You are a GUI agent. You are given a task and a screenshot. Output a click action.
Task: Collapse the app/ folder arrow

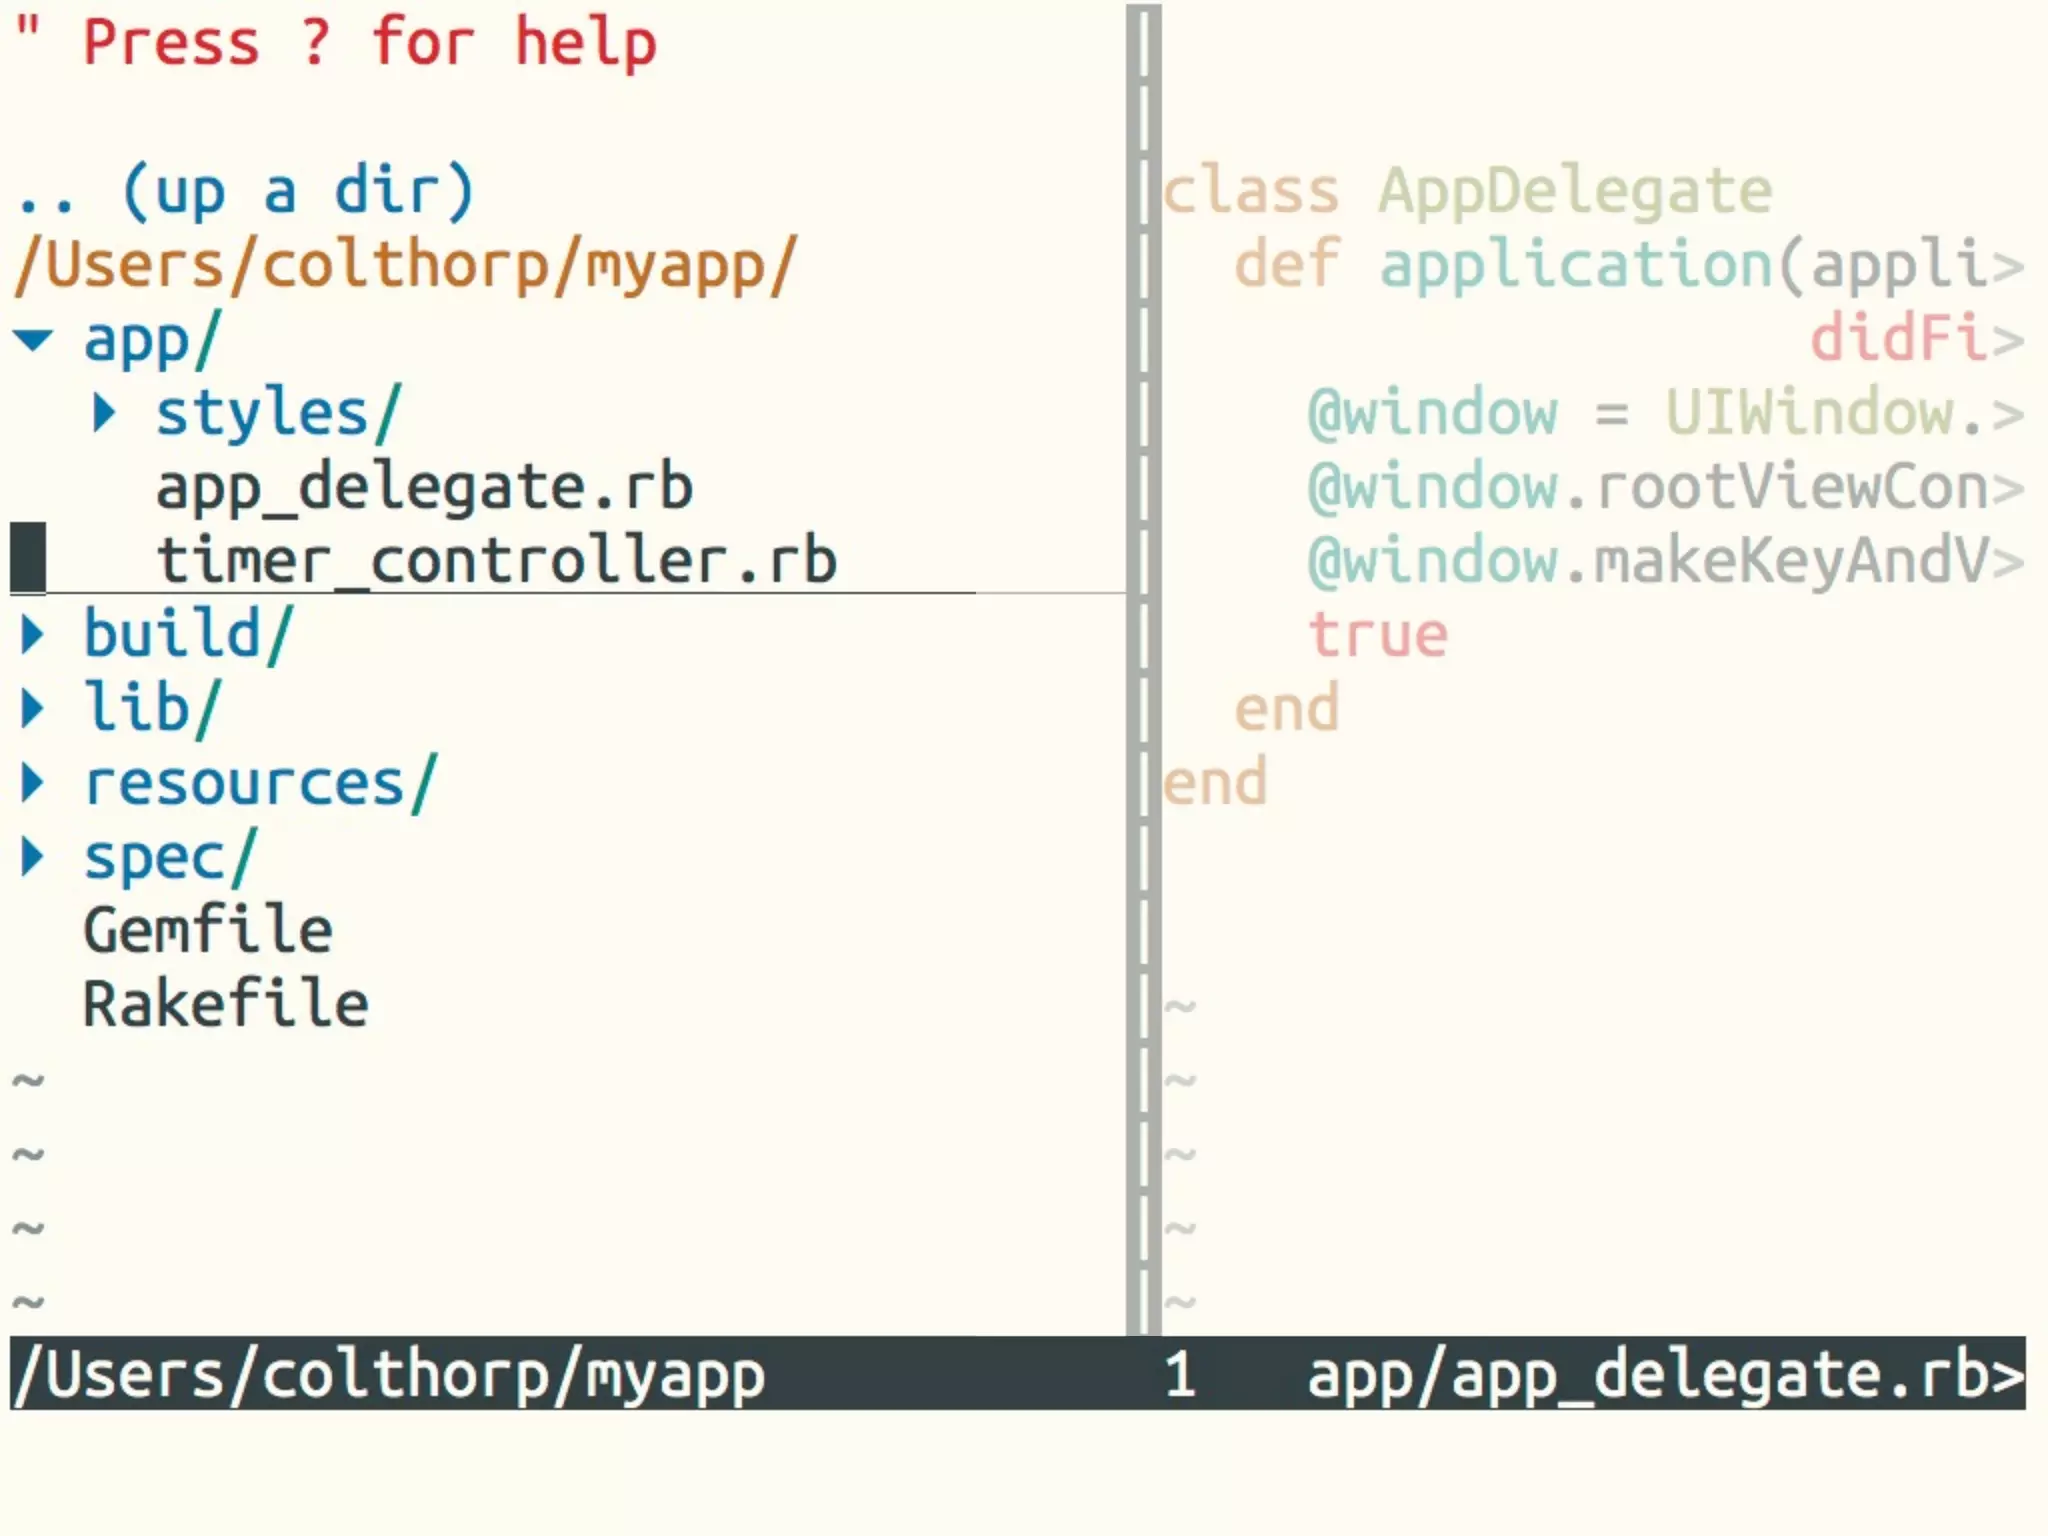point(33,340)
